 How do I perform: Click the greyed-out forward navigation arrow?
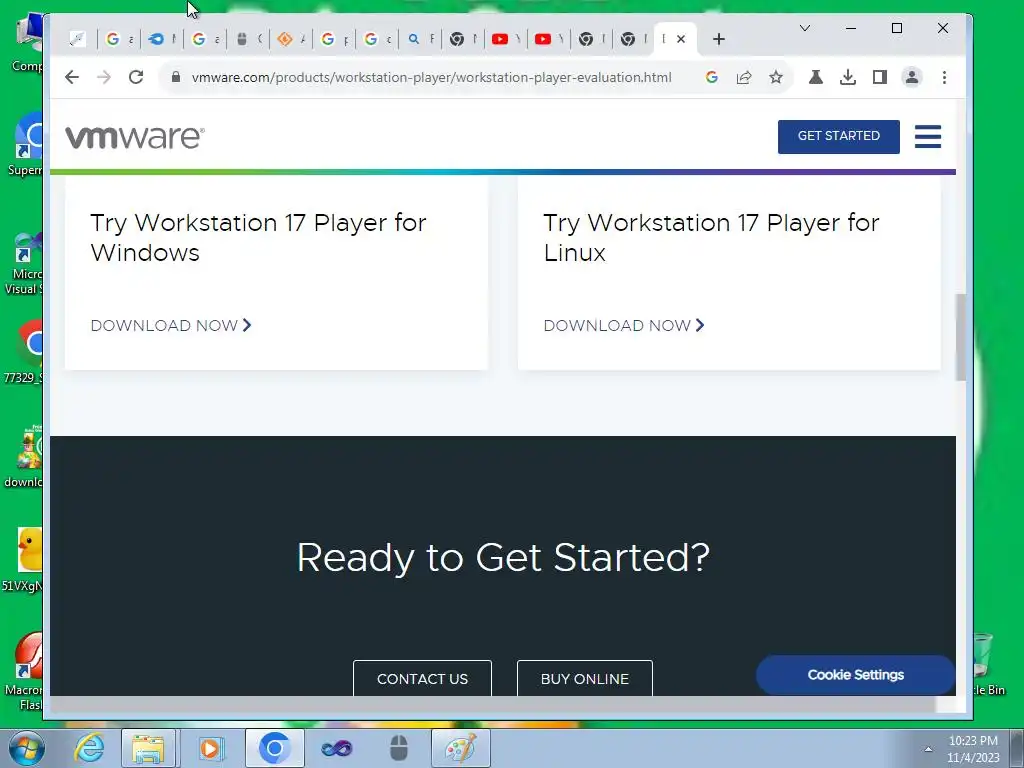(x=104, y=77)
